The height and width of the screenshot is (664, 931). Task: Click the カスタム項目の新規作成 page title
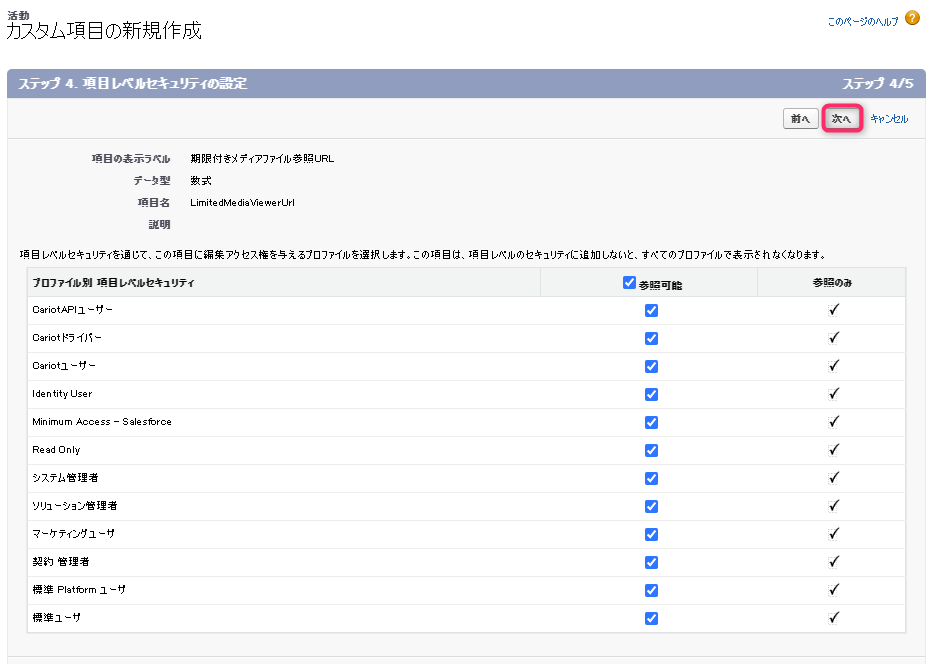(x=104, y=30)
